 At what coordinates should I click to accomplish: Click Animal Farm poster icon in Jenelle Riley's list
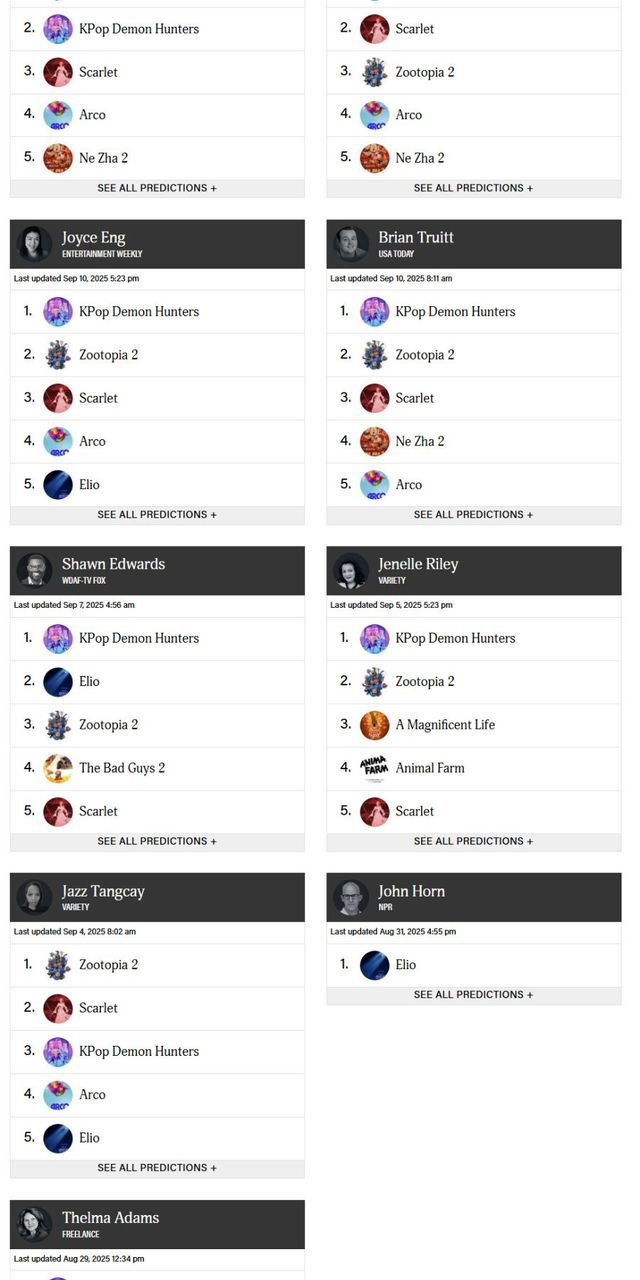click(x=374, y=768)
